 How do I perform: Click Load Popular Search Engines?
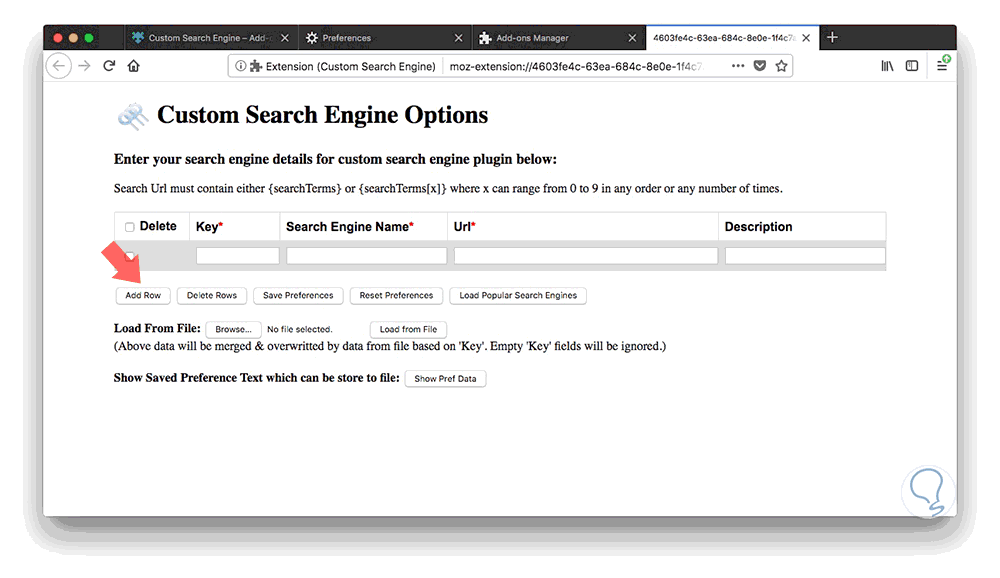[x=518, y=295]
